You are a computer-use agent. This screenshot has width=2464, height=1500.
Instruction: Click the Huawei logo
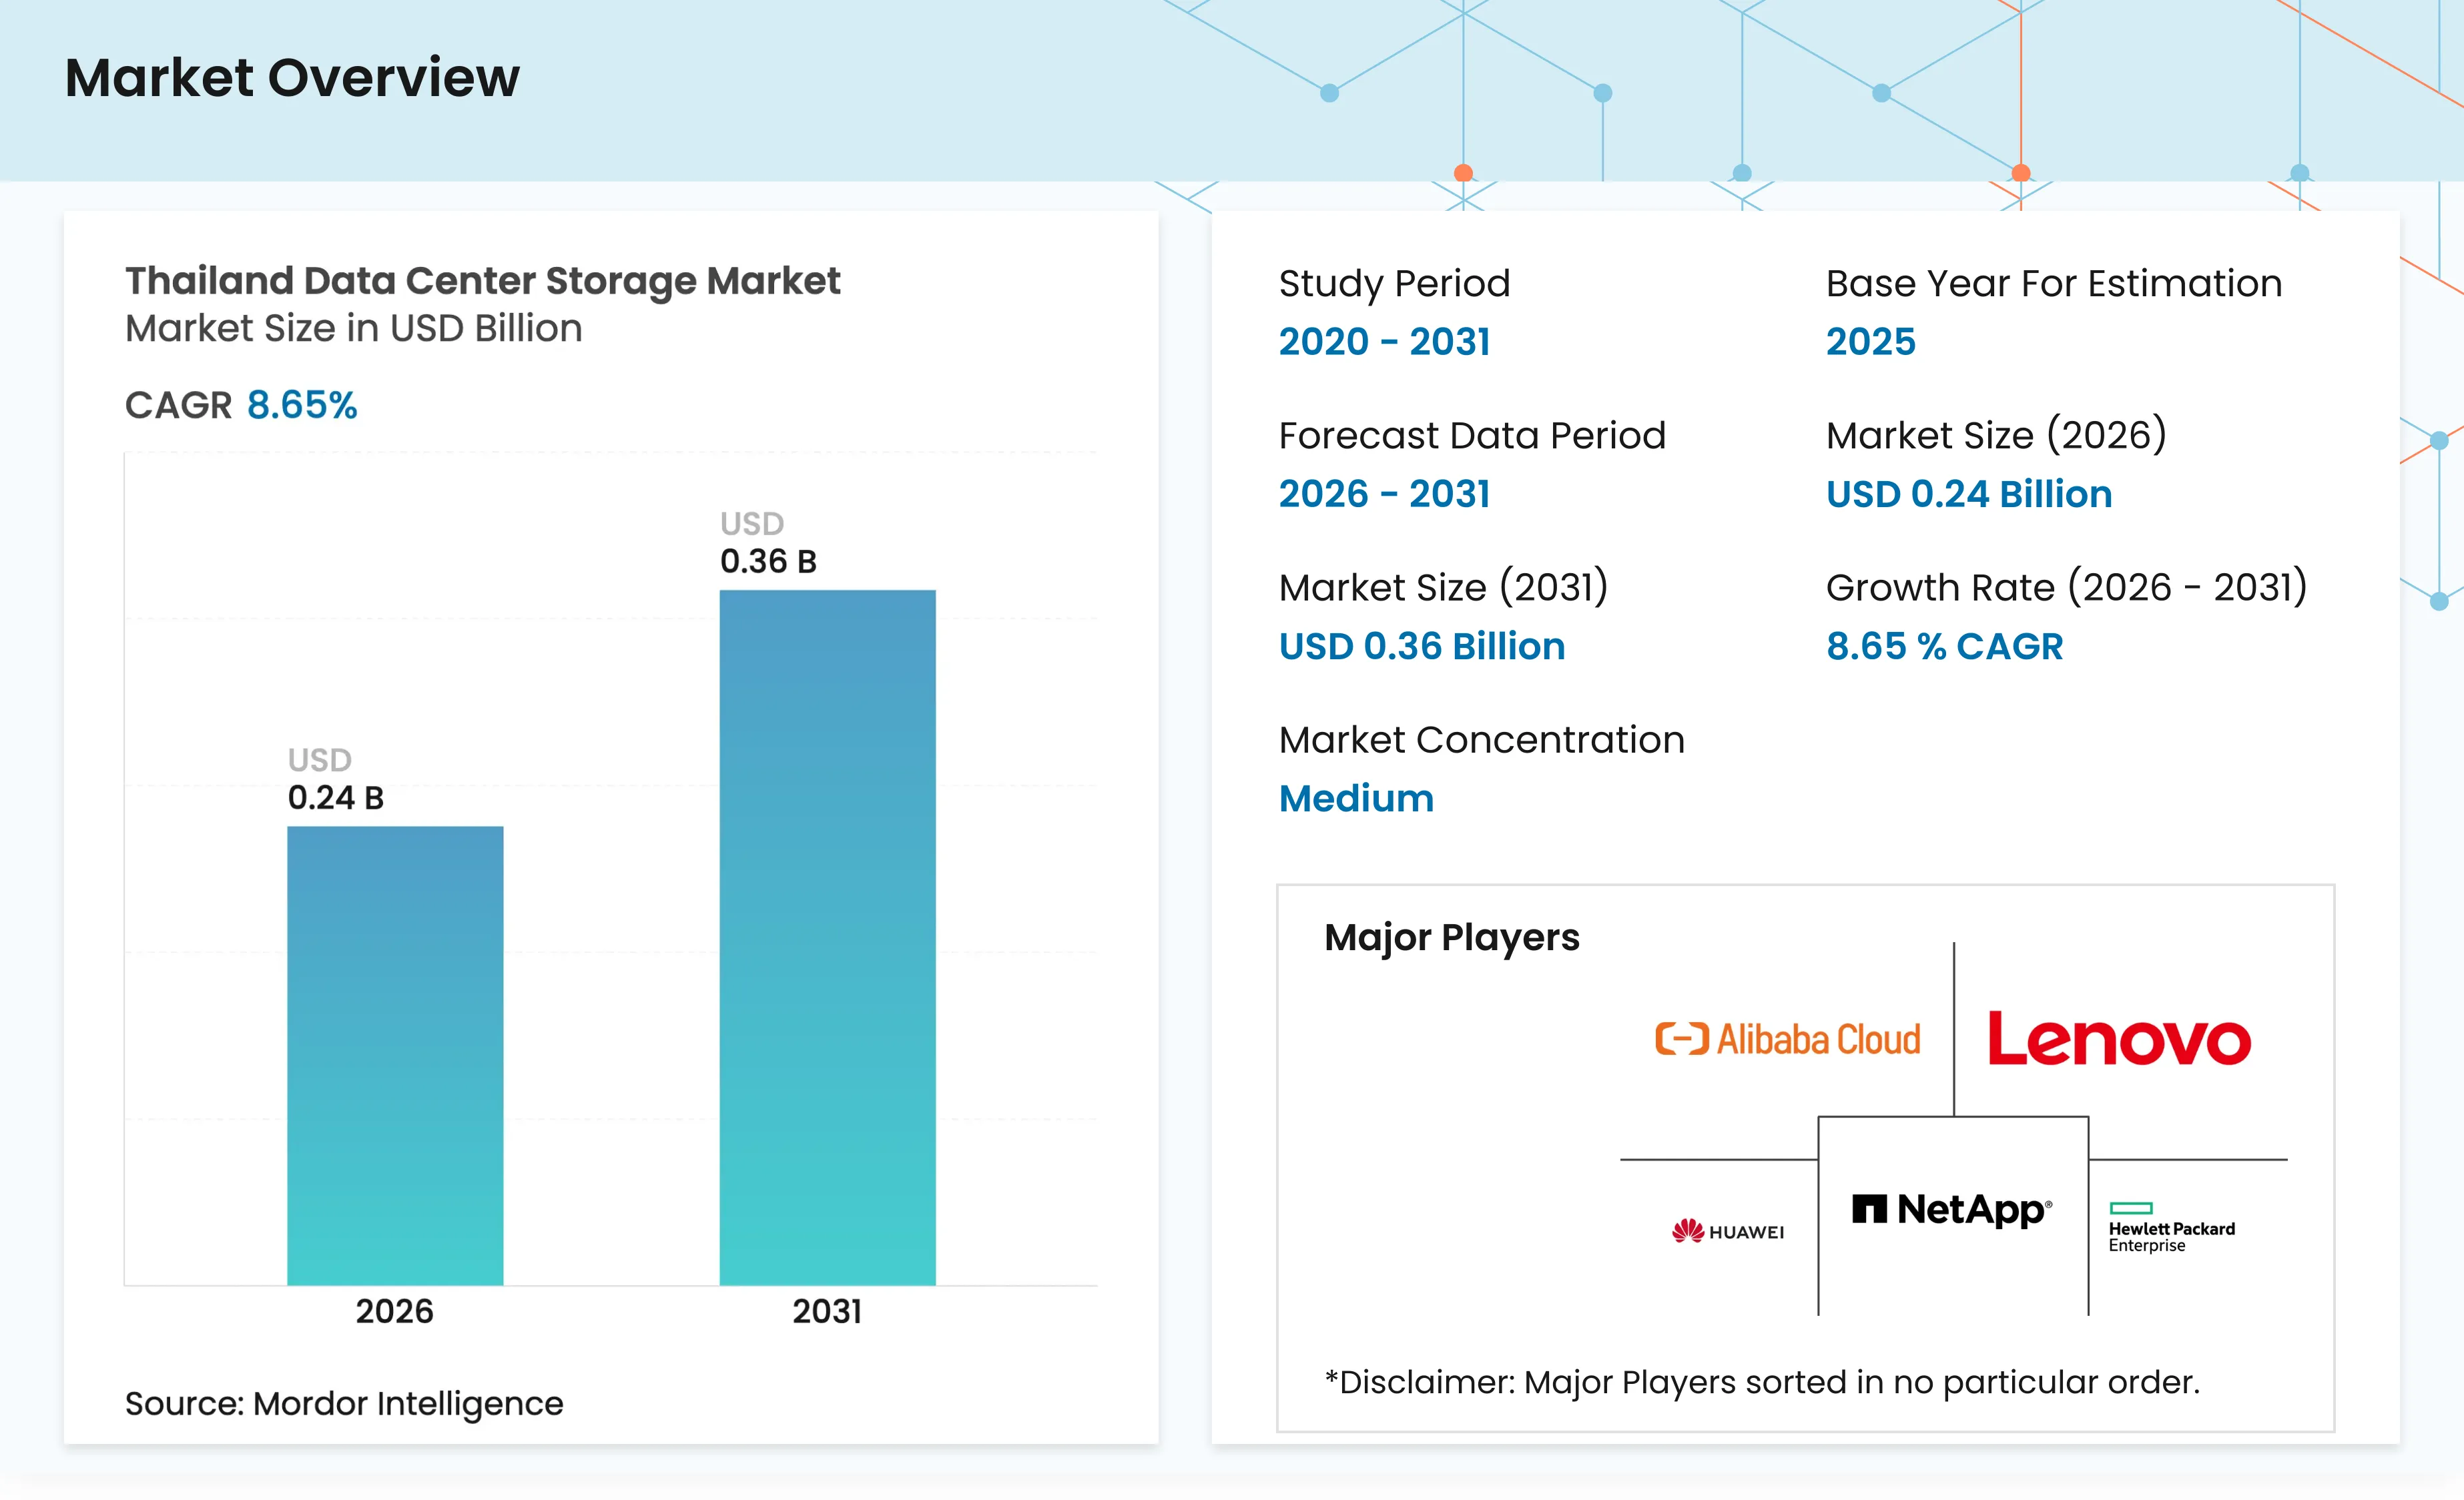(x=1727, y=1231)
